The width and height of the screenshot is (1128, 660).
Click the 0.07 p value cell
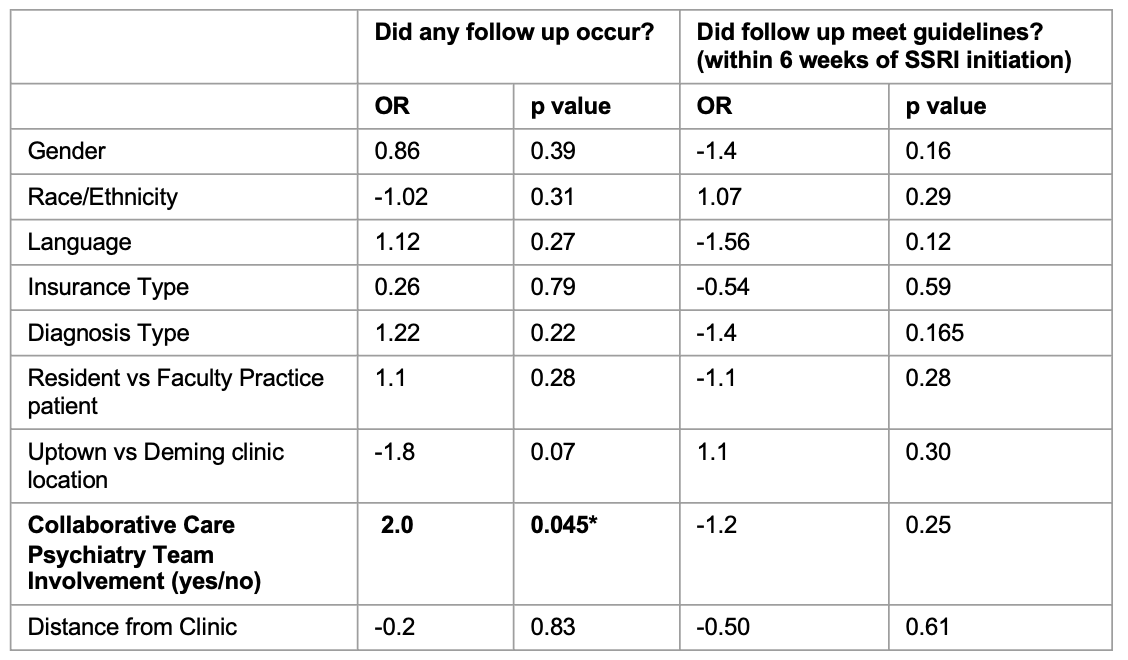tap(552, 452)
